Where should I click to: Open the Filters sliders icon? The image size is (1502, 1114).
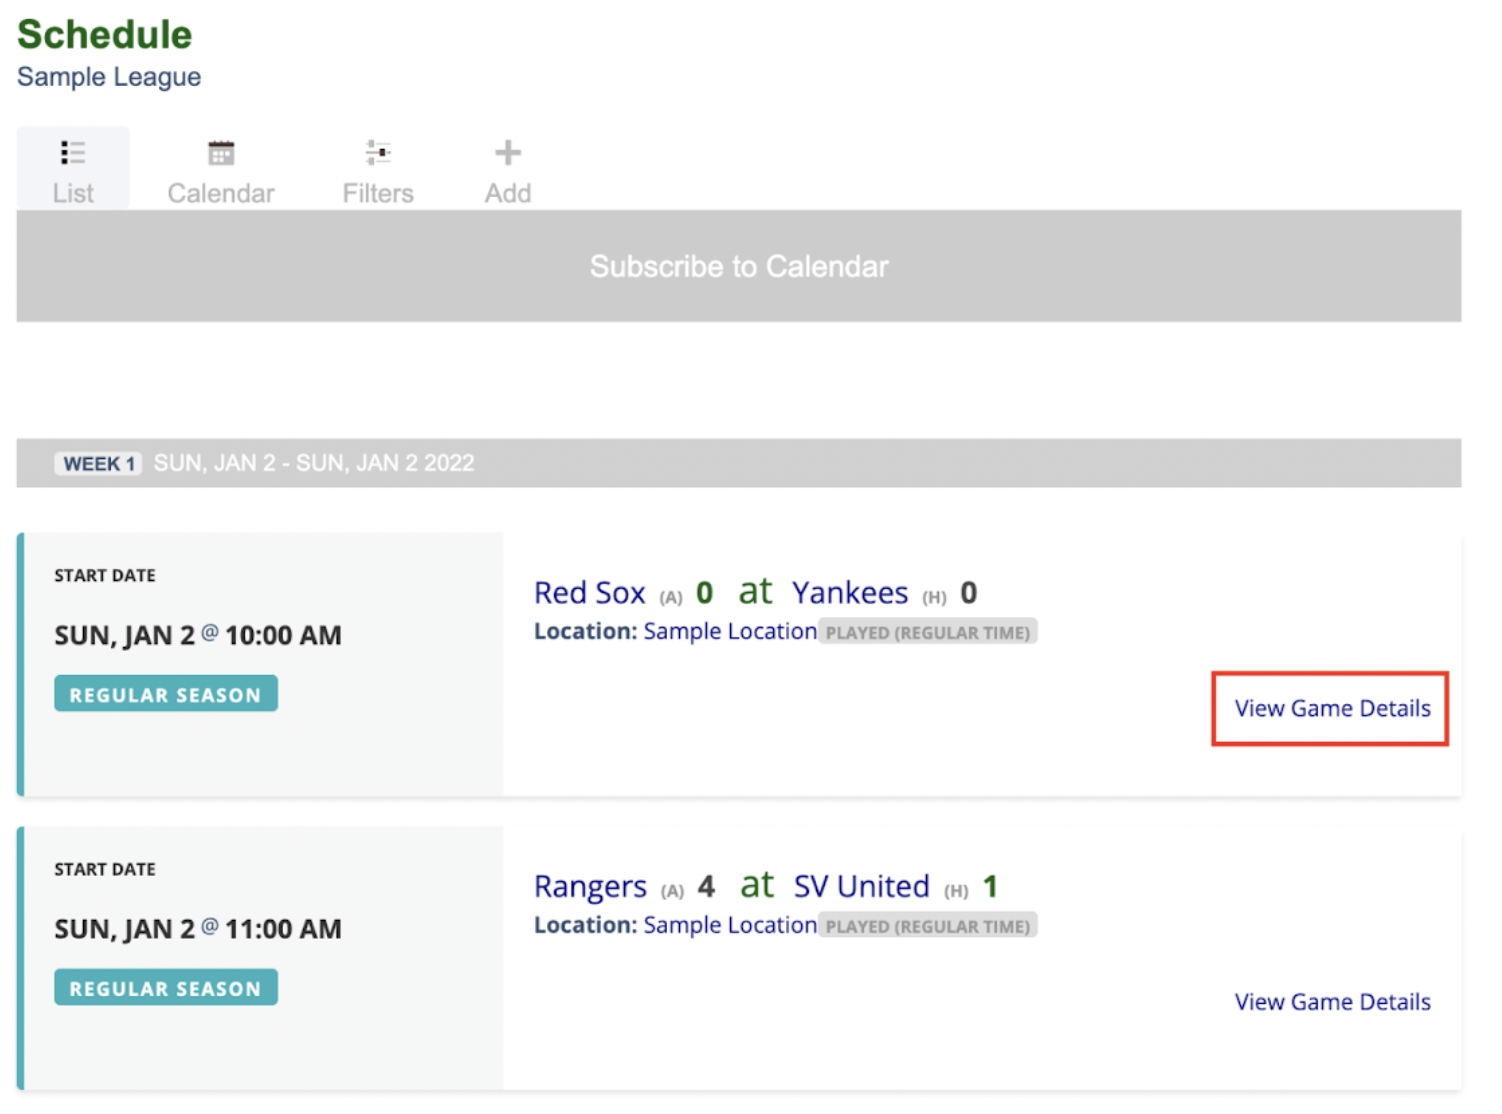(x=378, y=153)
